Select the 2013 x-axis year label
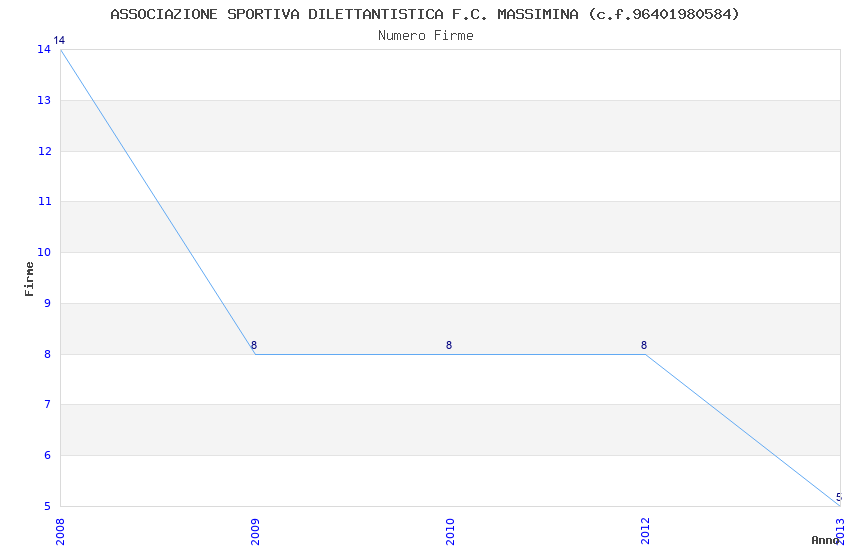 840,531
